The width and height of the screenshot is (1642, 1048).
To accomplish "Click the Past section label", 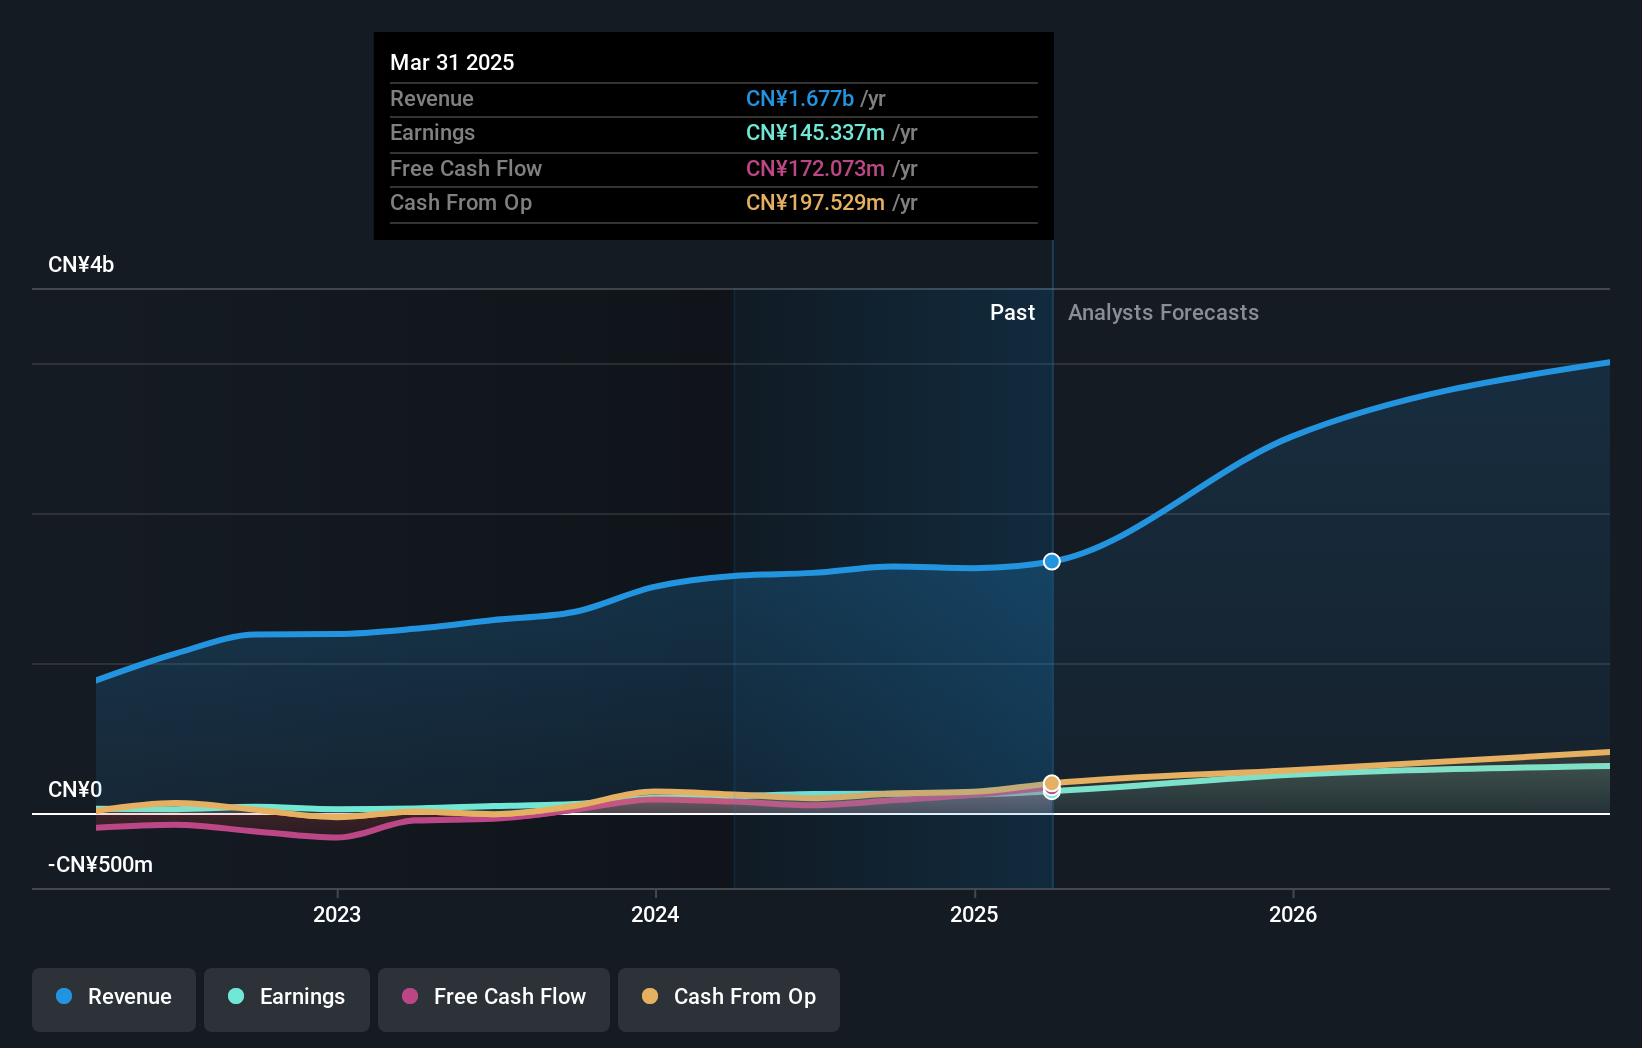I will click(x=1012, y=313).
